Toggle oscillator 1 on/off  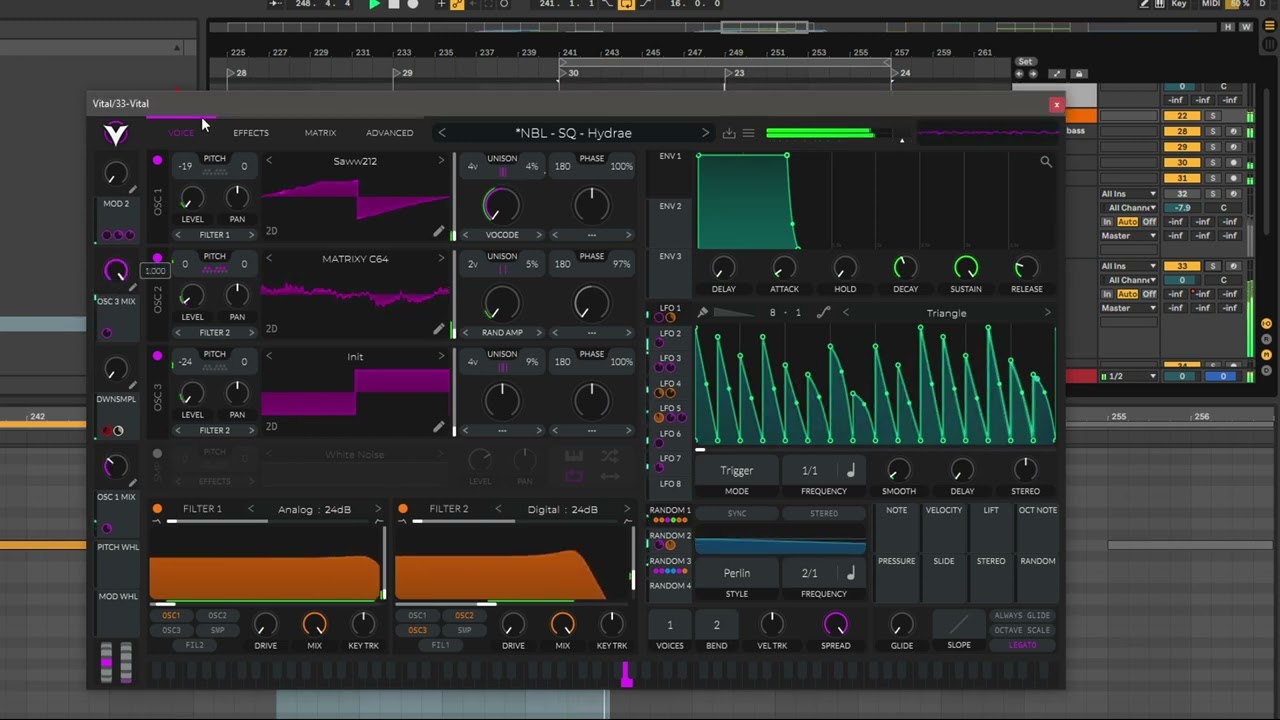pos(157,160)
